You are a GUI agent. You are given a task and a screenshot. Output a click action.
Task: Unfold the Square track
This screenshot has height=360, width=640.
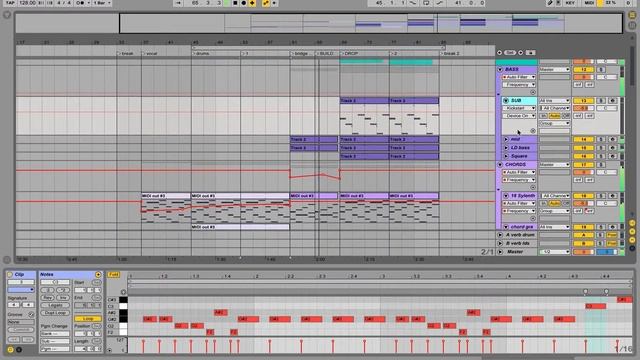tap(506, 156)
